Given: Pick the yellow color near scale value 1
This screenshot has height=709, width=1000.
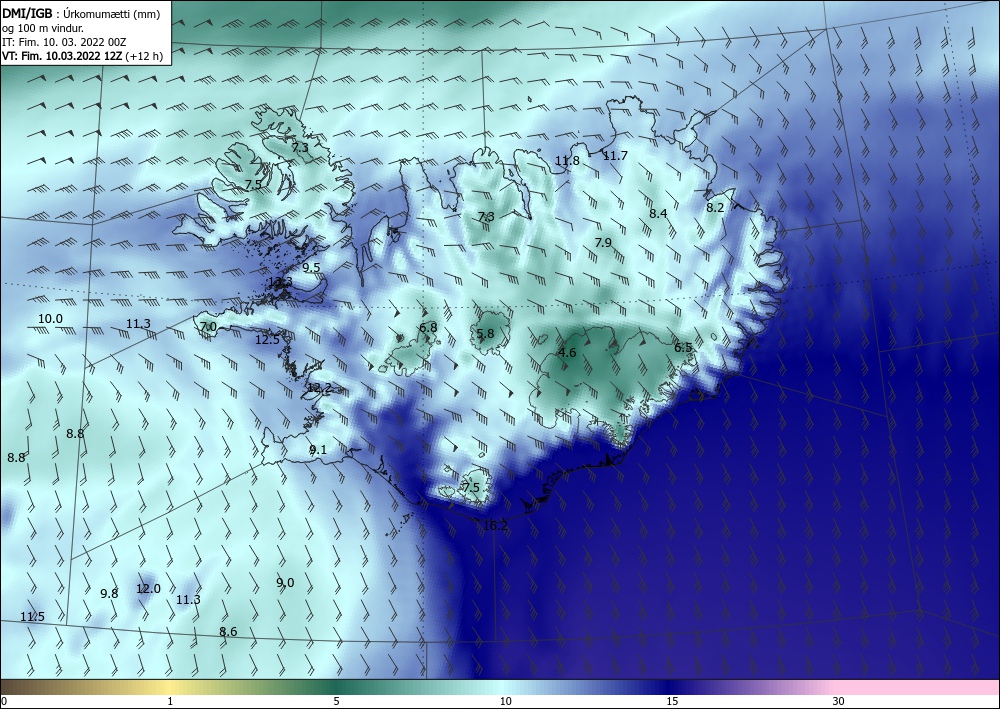Looking at the screenshot, I should [170, 687].
